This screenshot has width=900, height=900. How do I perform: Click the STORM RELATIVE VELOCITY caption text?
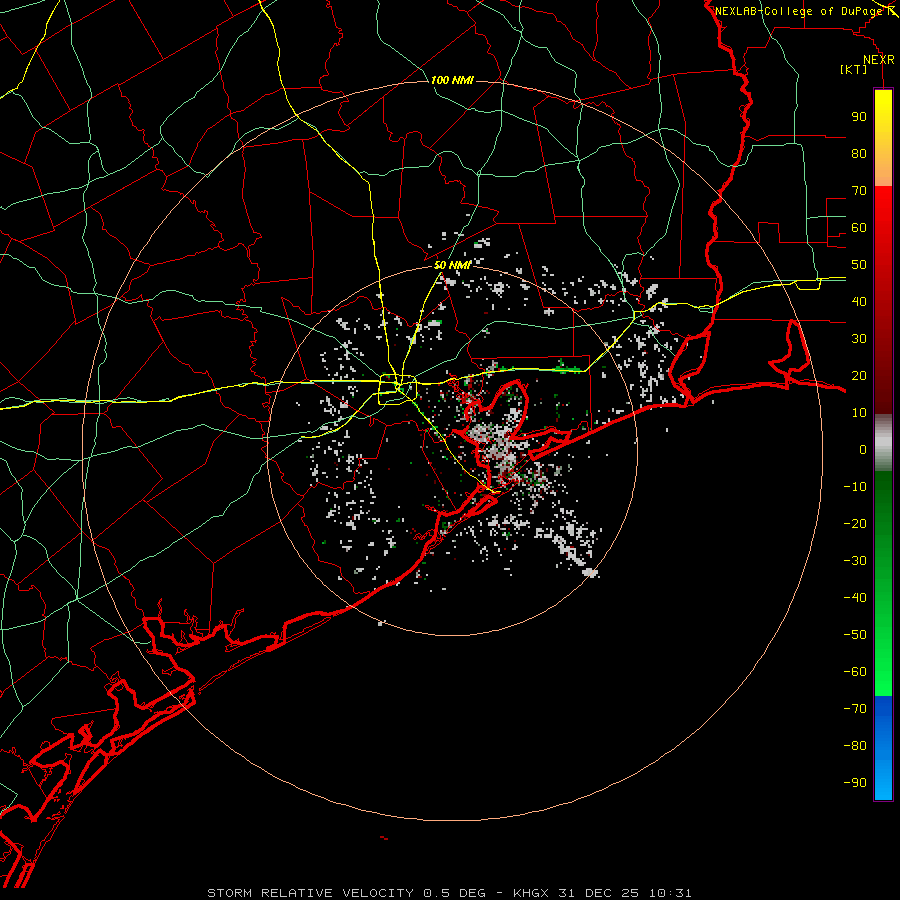(310, 893)
